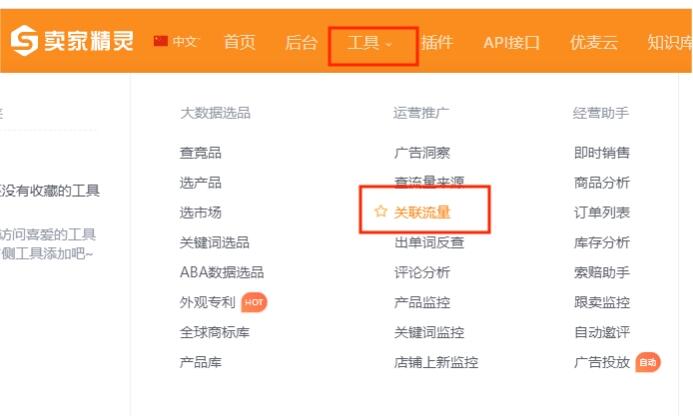Screen dimensions: 693x418
Task: Select the 查竞品 tool link
Action: 200,153
